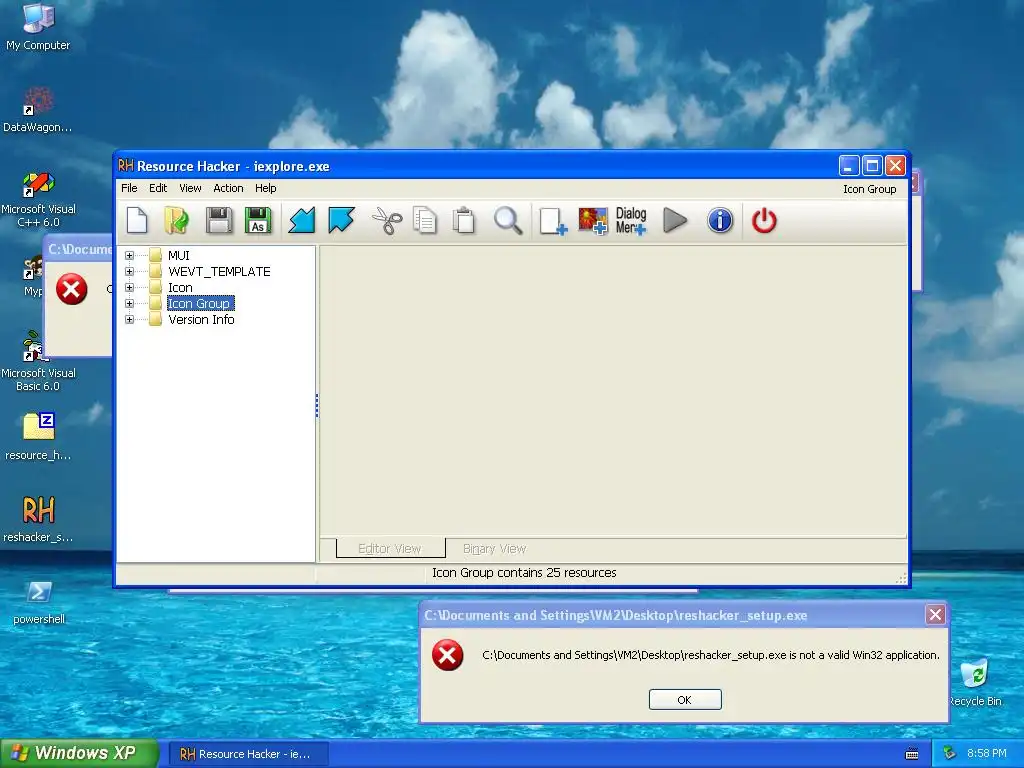This screenshot has height=768, width=1024.
Task: Select the reshacker_s... desktop icon
Action: 38,519
